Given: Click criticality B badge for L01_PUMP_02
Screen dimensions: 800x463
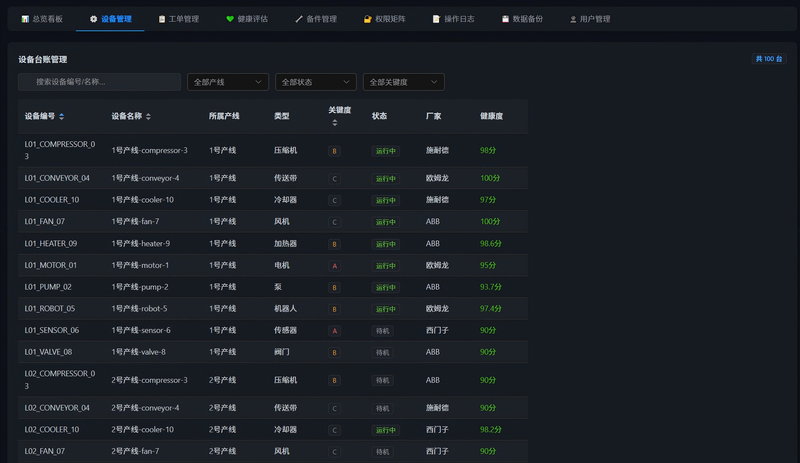Looking at the screenshot, I should point(335,287).
